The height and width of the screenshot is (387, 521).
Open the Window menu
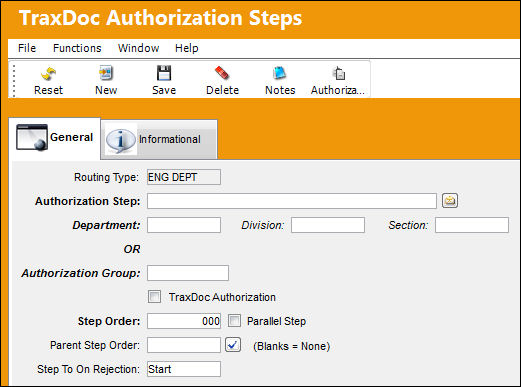(x=138, y=48)
